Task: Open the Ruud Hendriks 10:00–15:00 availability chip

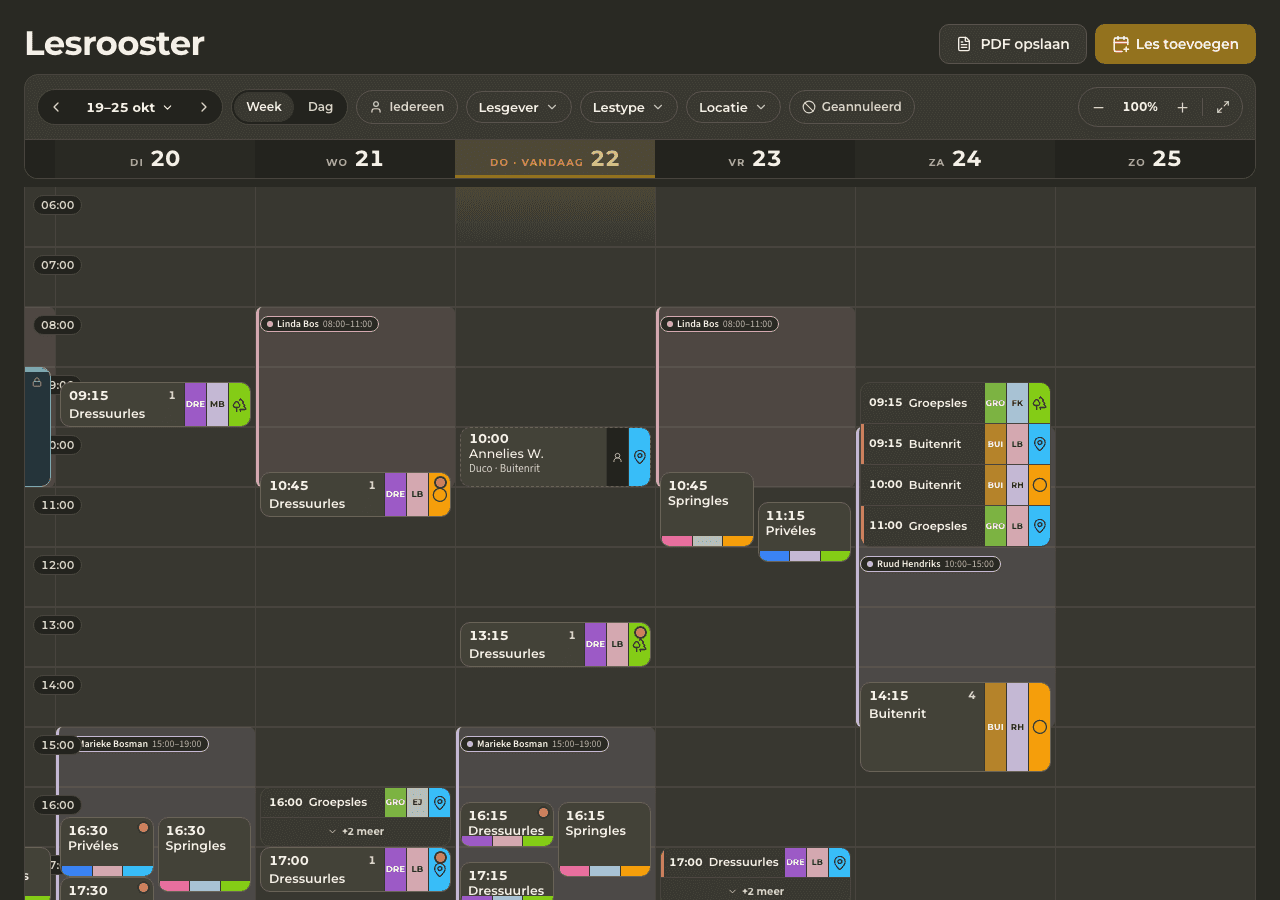Action: tap(930, 564)
